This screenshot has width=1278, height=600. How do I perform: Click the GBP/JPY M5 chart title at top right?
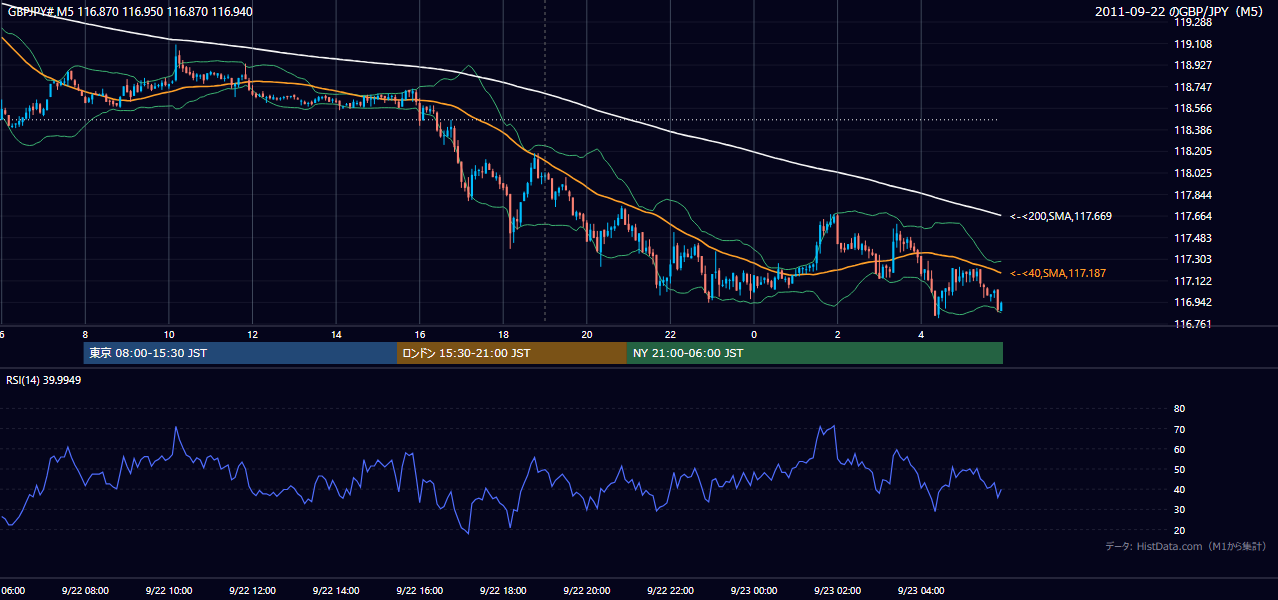pos(1178,11)
